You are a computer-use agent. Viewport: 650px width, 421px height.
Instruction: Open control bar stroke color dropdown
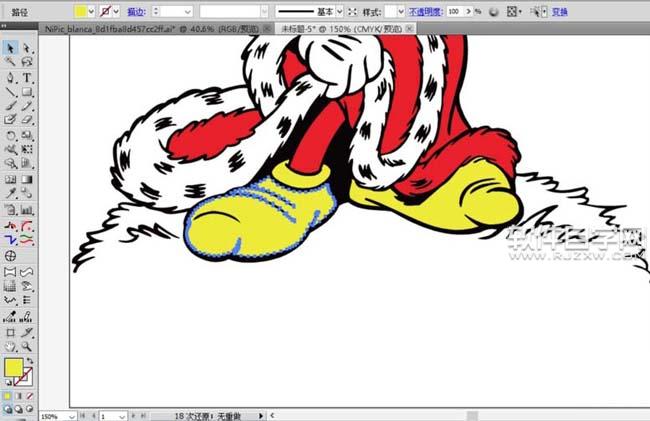point(116,12)
